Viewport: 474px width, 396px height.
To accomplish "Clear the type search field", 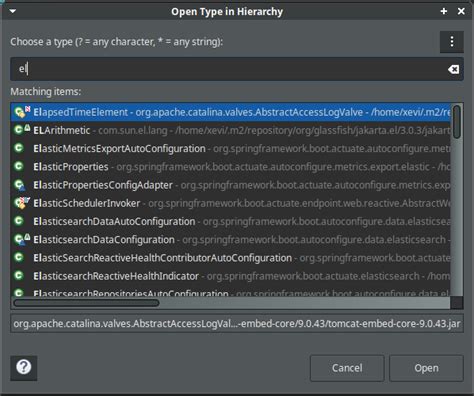I will click(x=453, y=69).
